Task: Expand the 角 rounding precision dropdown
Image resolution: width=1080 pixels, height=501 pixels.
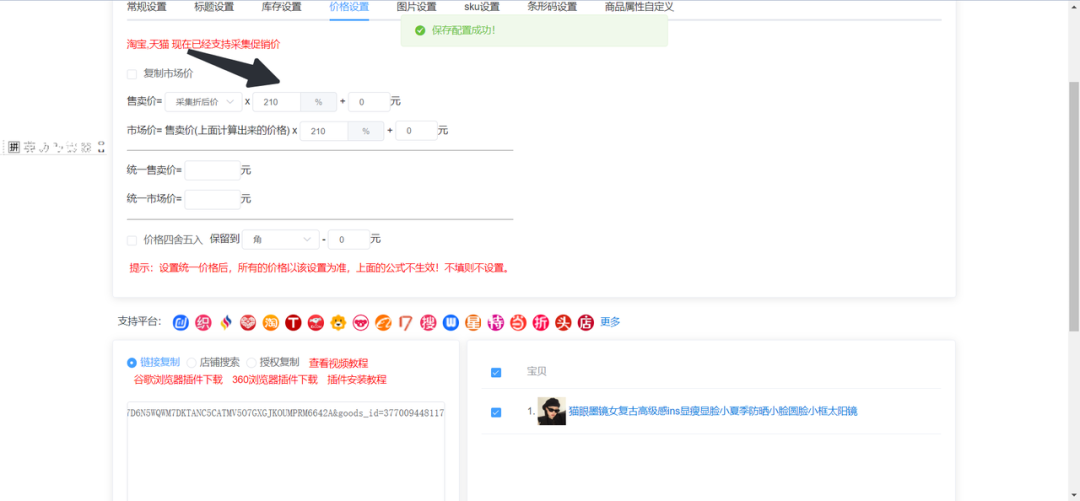Action: tap(281, 239)
